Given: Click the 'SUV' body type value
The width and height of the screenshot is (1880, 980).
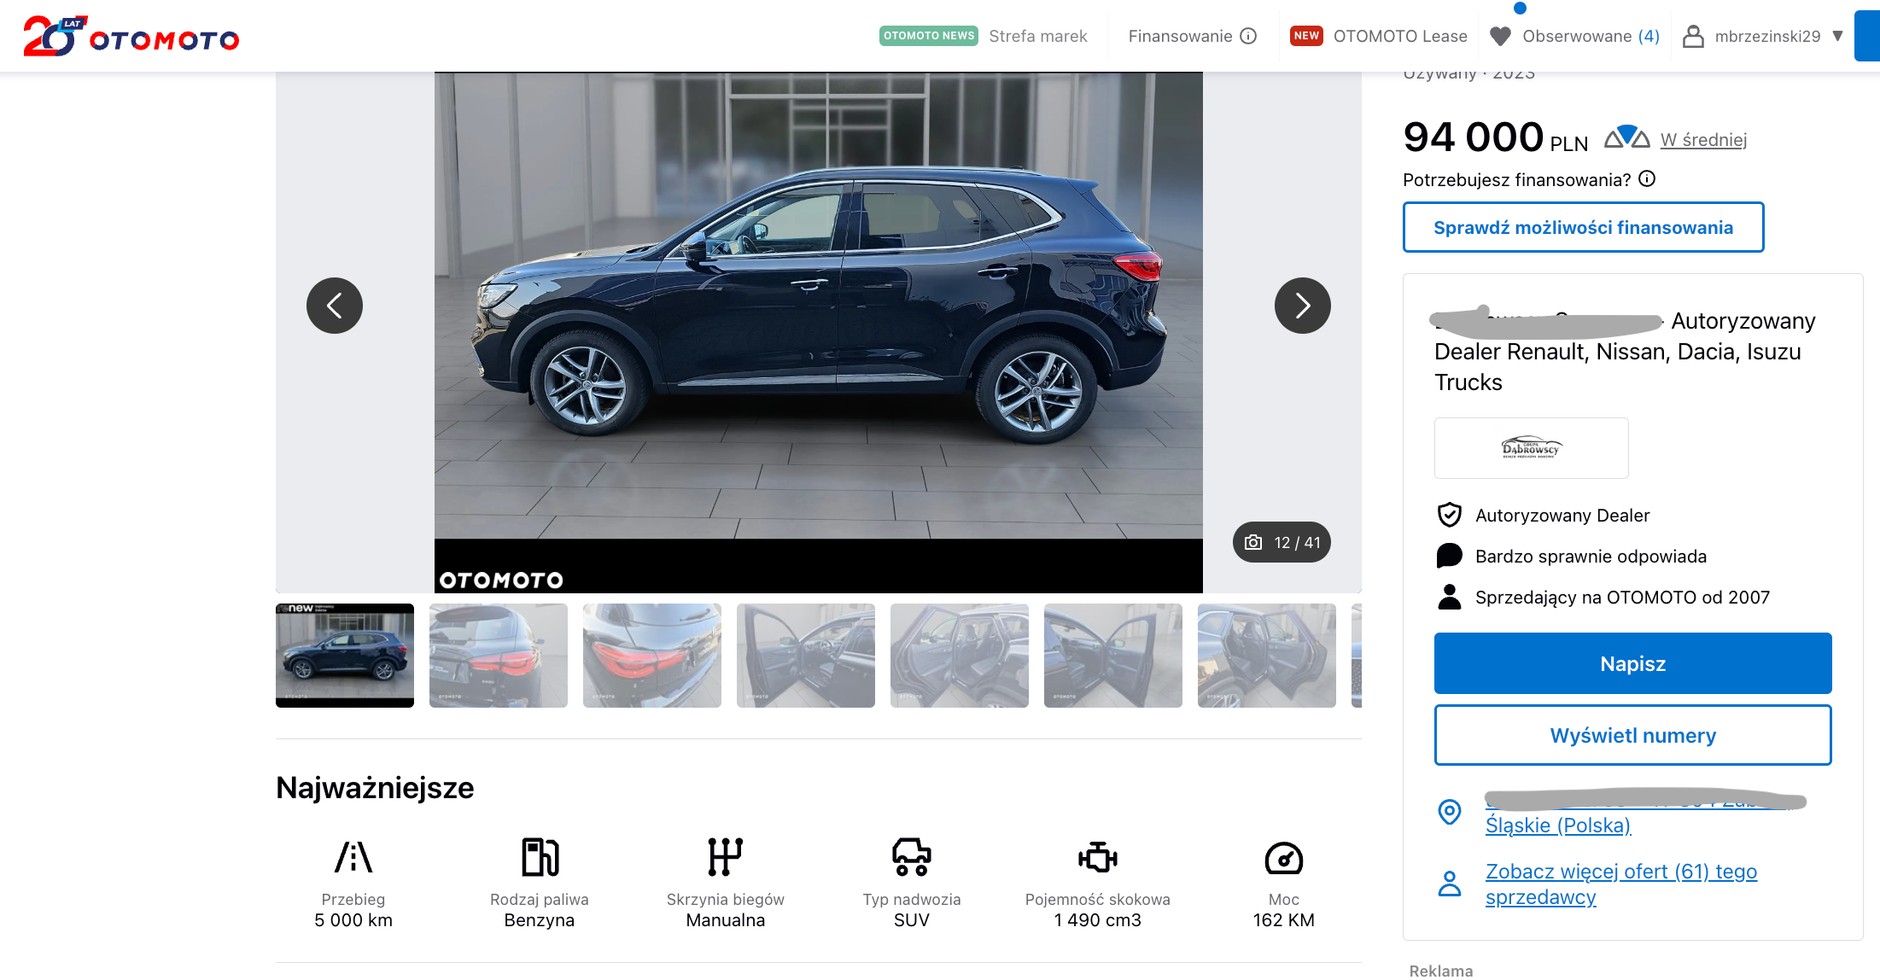Looking at the screenshot, I should point(912,920).
